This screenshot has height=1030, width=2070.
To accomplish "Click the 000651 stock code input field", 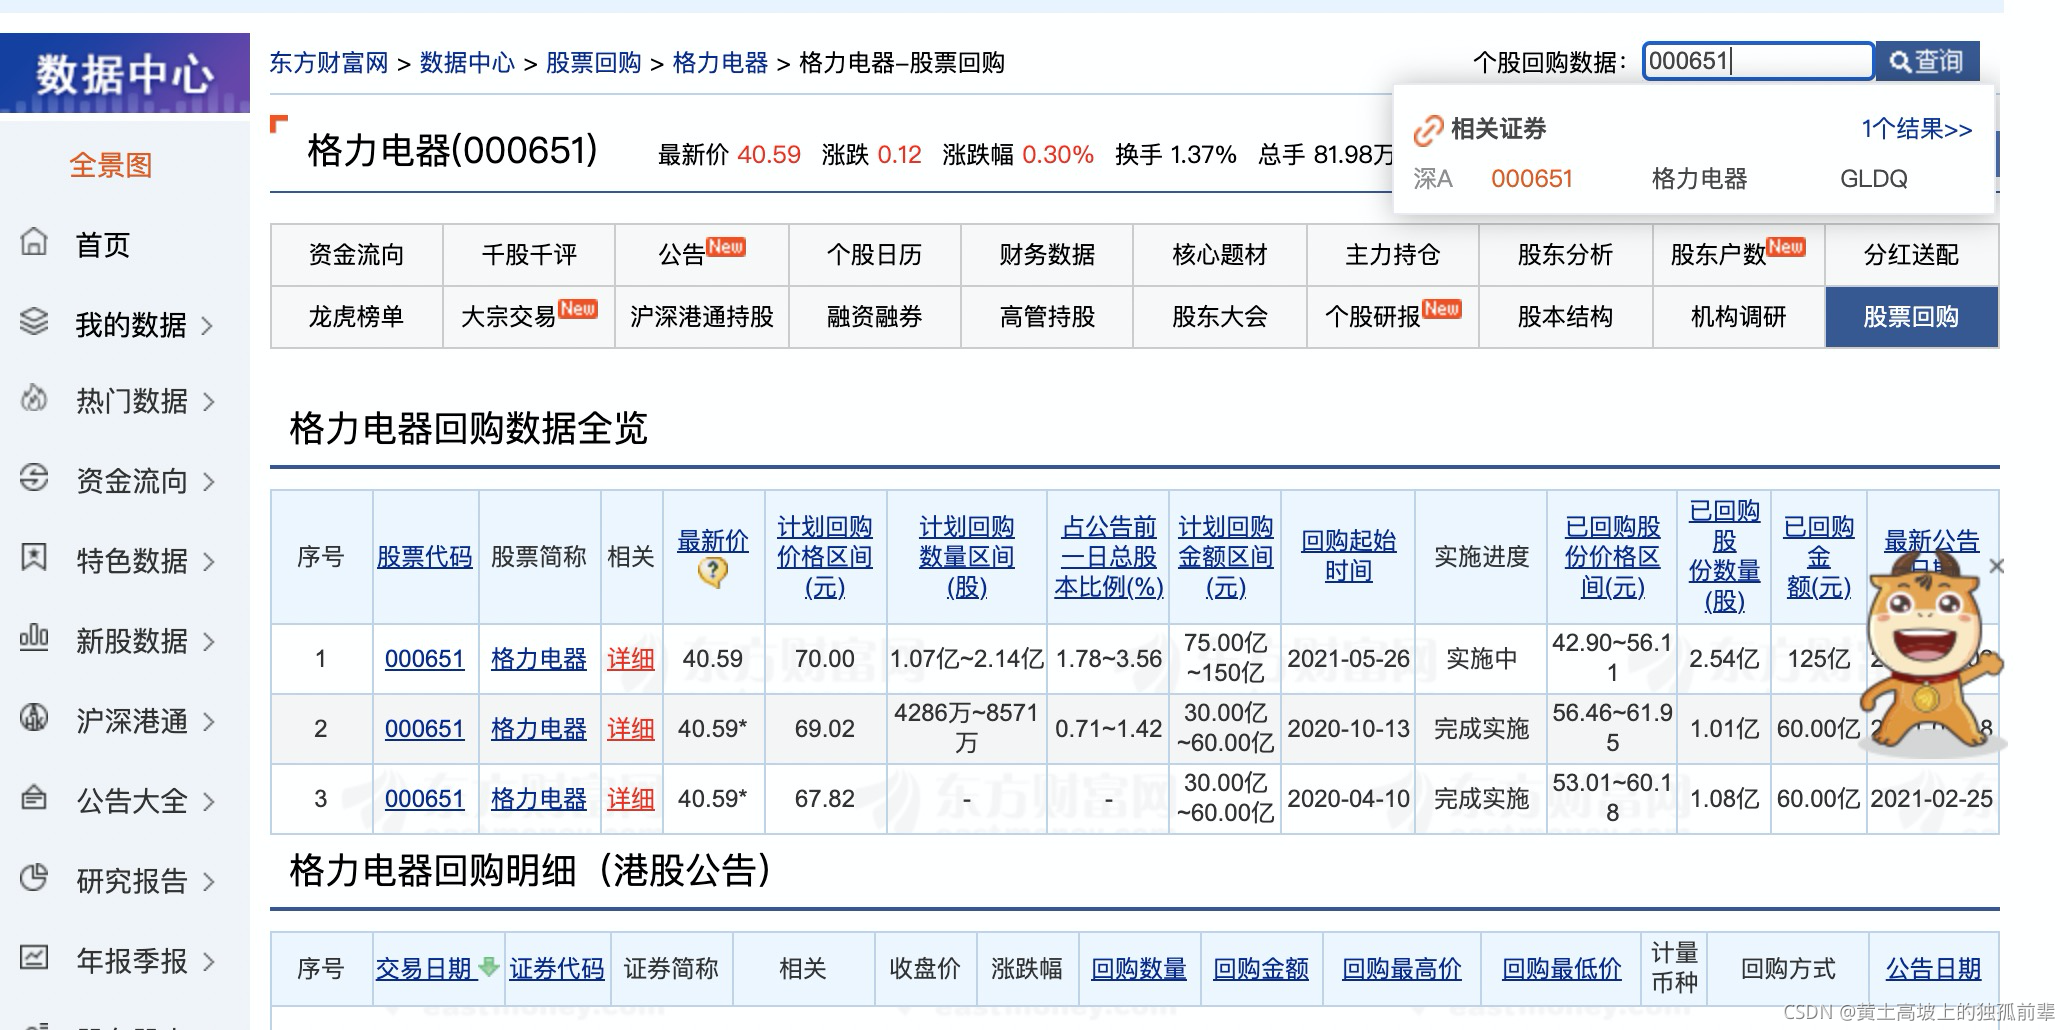I will (1758, 61).
